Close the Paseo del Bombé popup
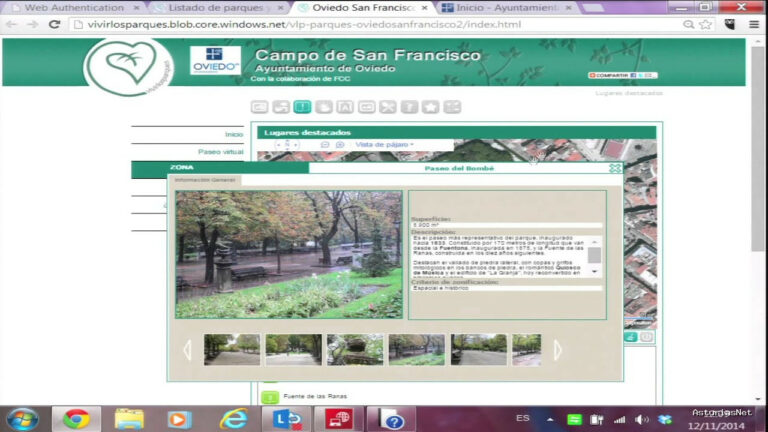Screen dimensions: 768x432 pyautogui.click(x=615, y=168)
